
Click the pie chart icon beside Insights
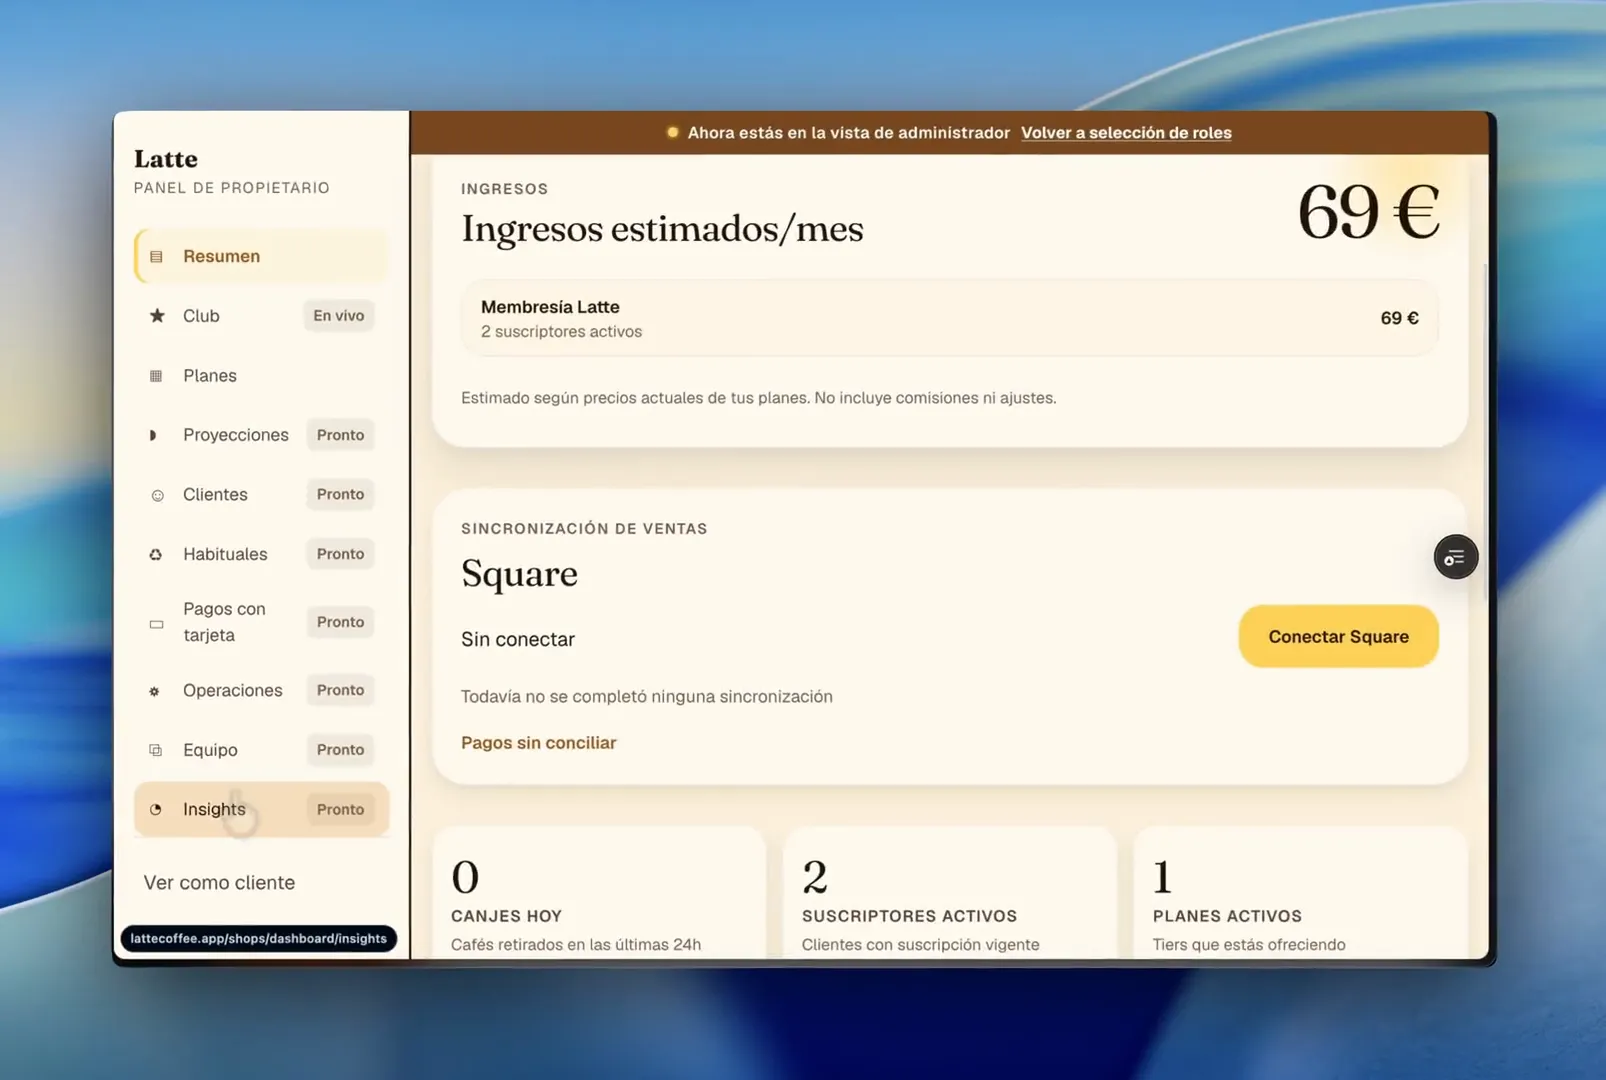[x=156, y=810]
